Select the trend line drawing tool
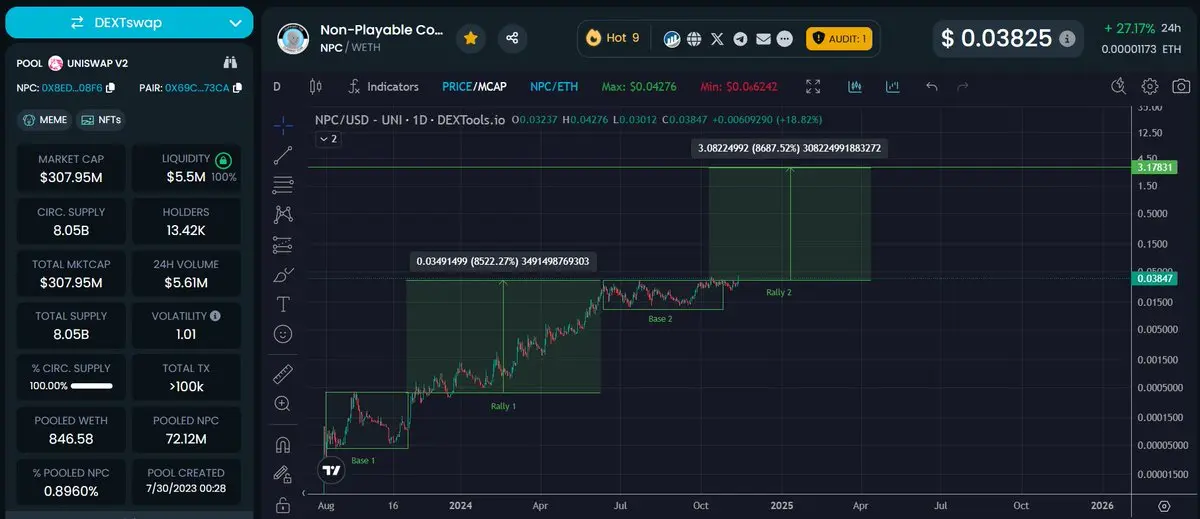 [x=283, y=154]
